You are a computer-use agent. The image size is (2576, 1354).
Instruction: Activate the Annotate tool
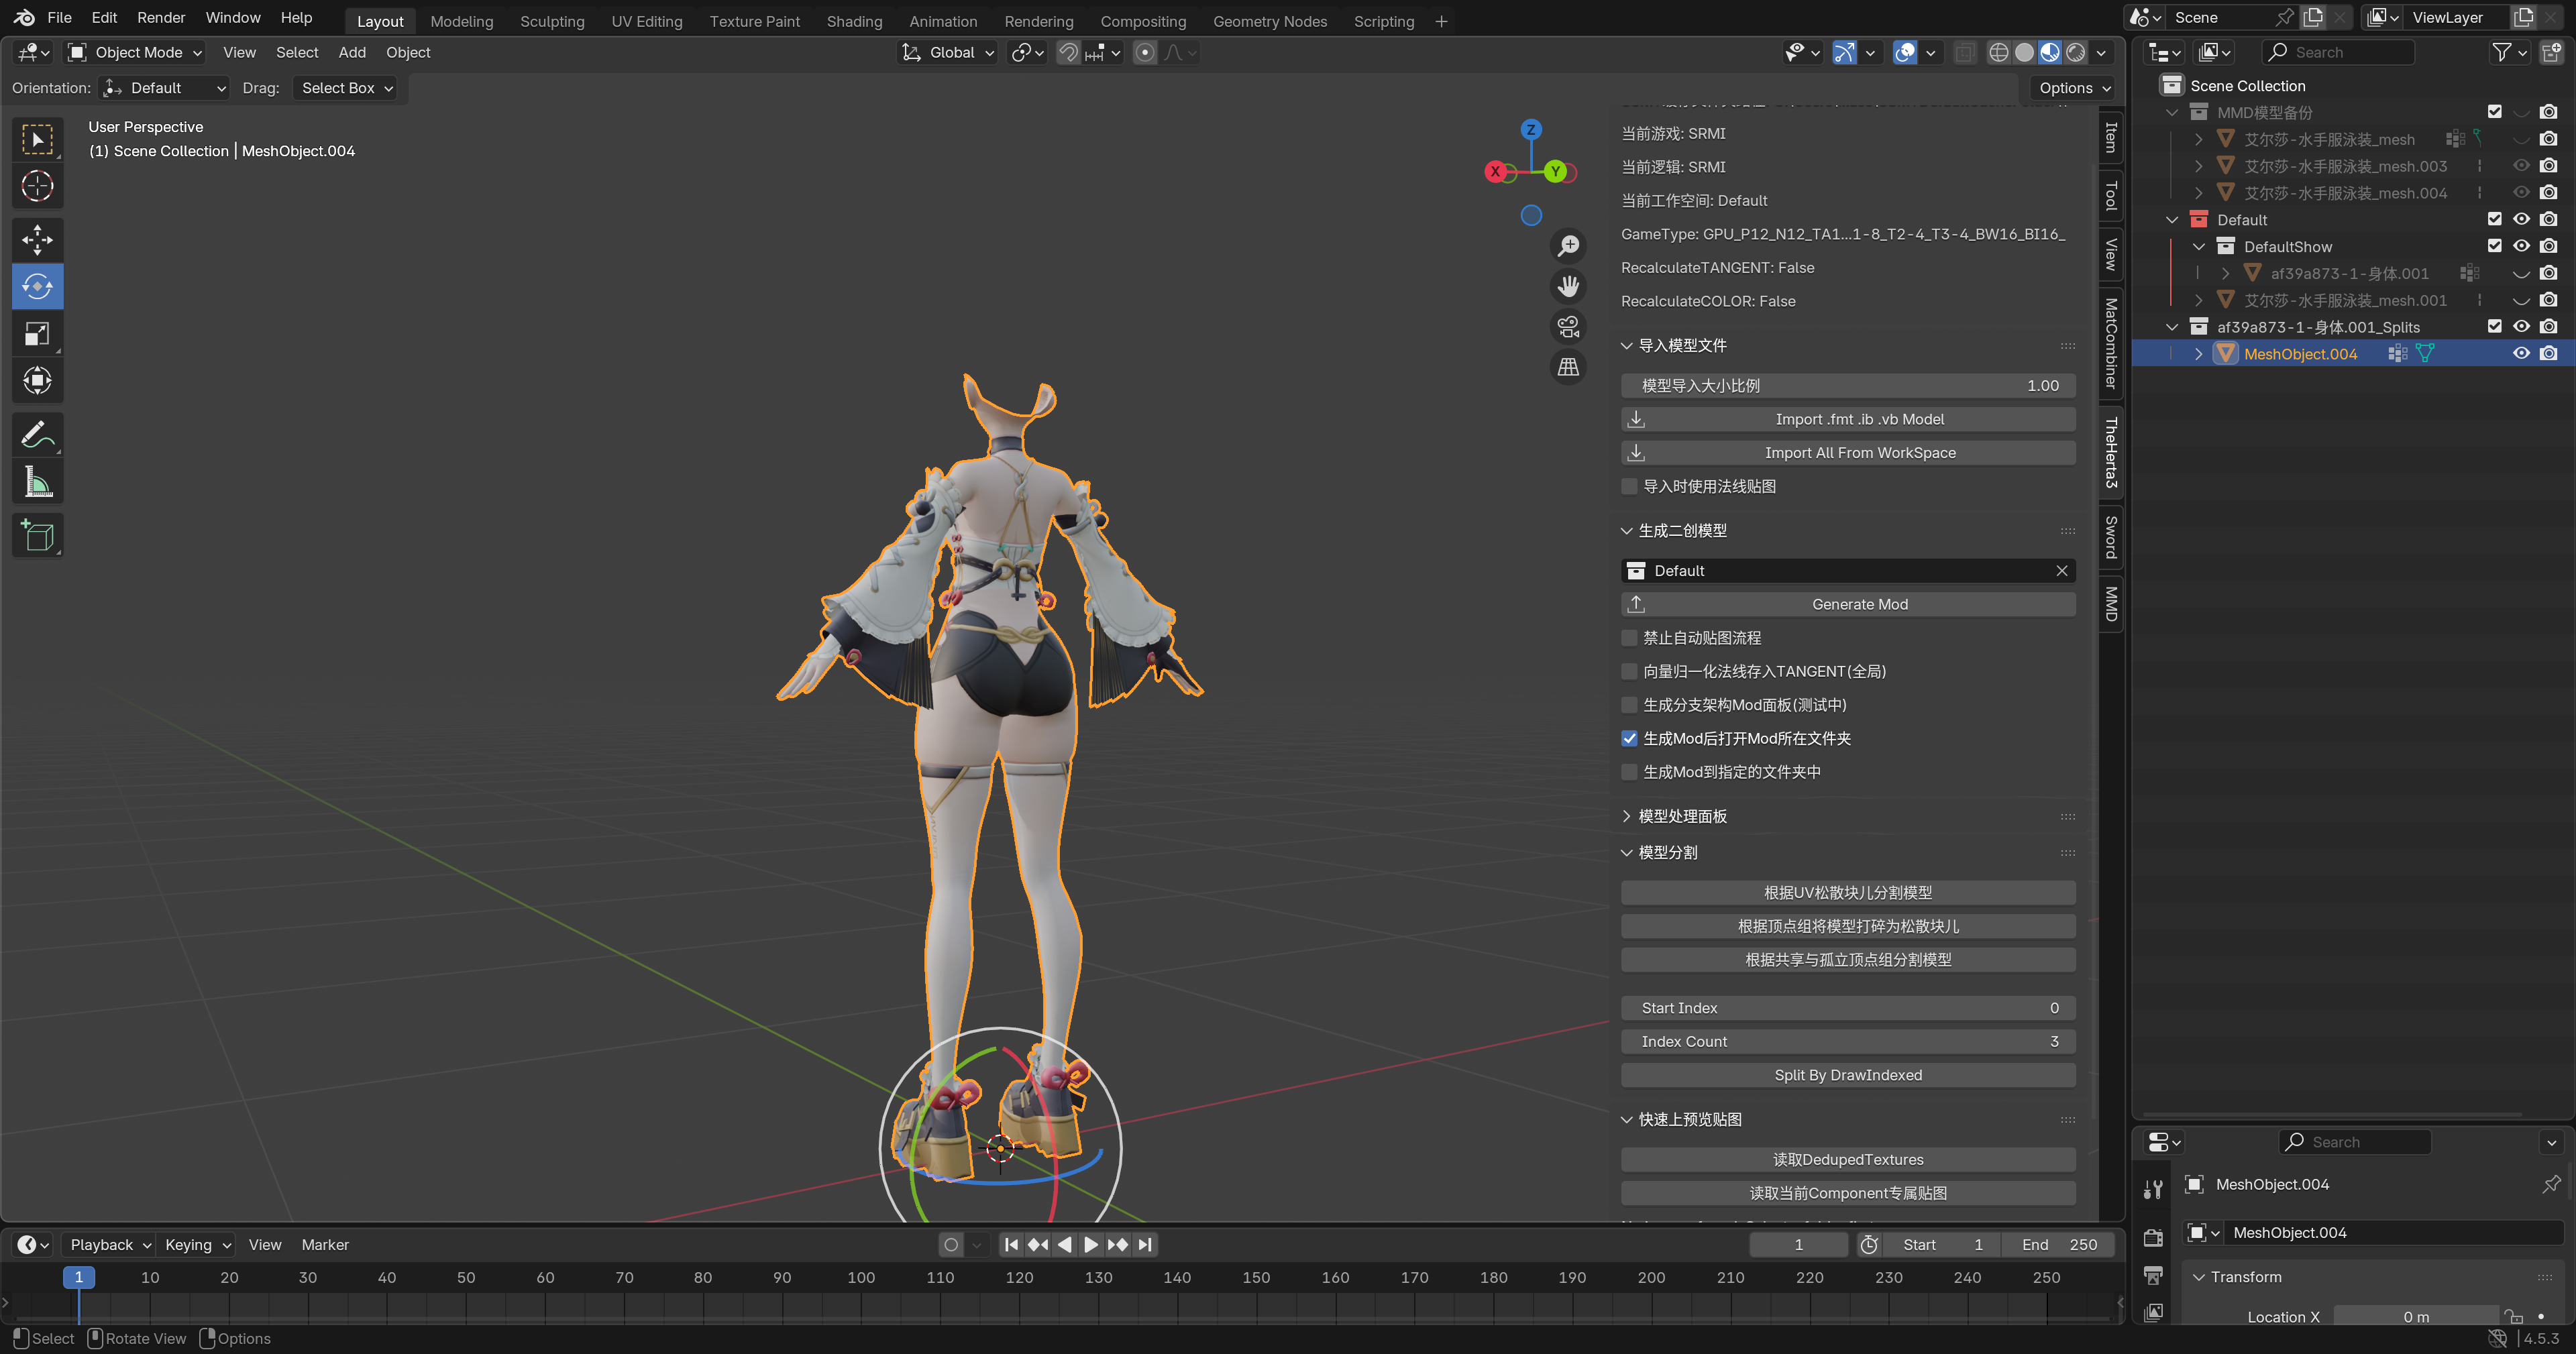click(37, 435)
